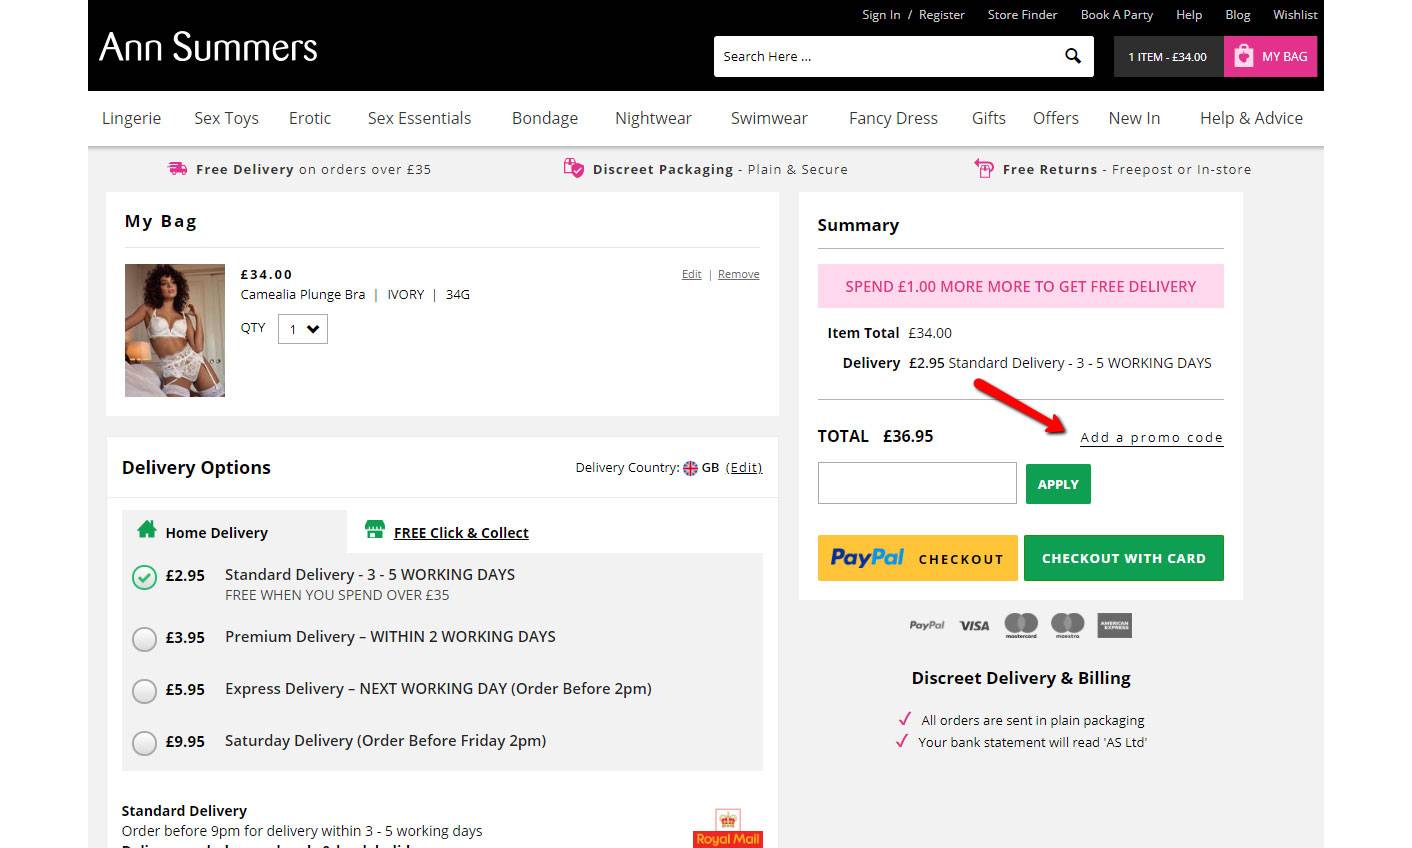Click Checkout With Card button
The image size is (1412, 848).
tap(1123, 558)
